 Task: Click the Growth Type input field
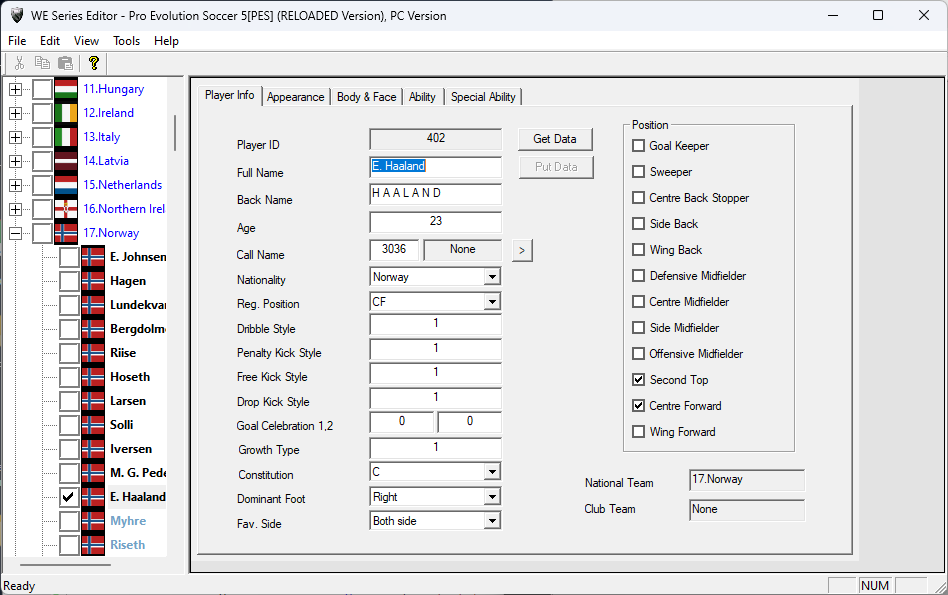pos(435,447)
